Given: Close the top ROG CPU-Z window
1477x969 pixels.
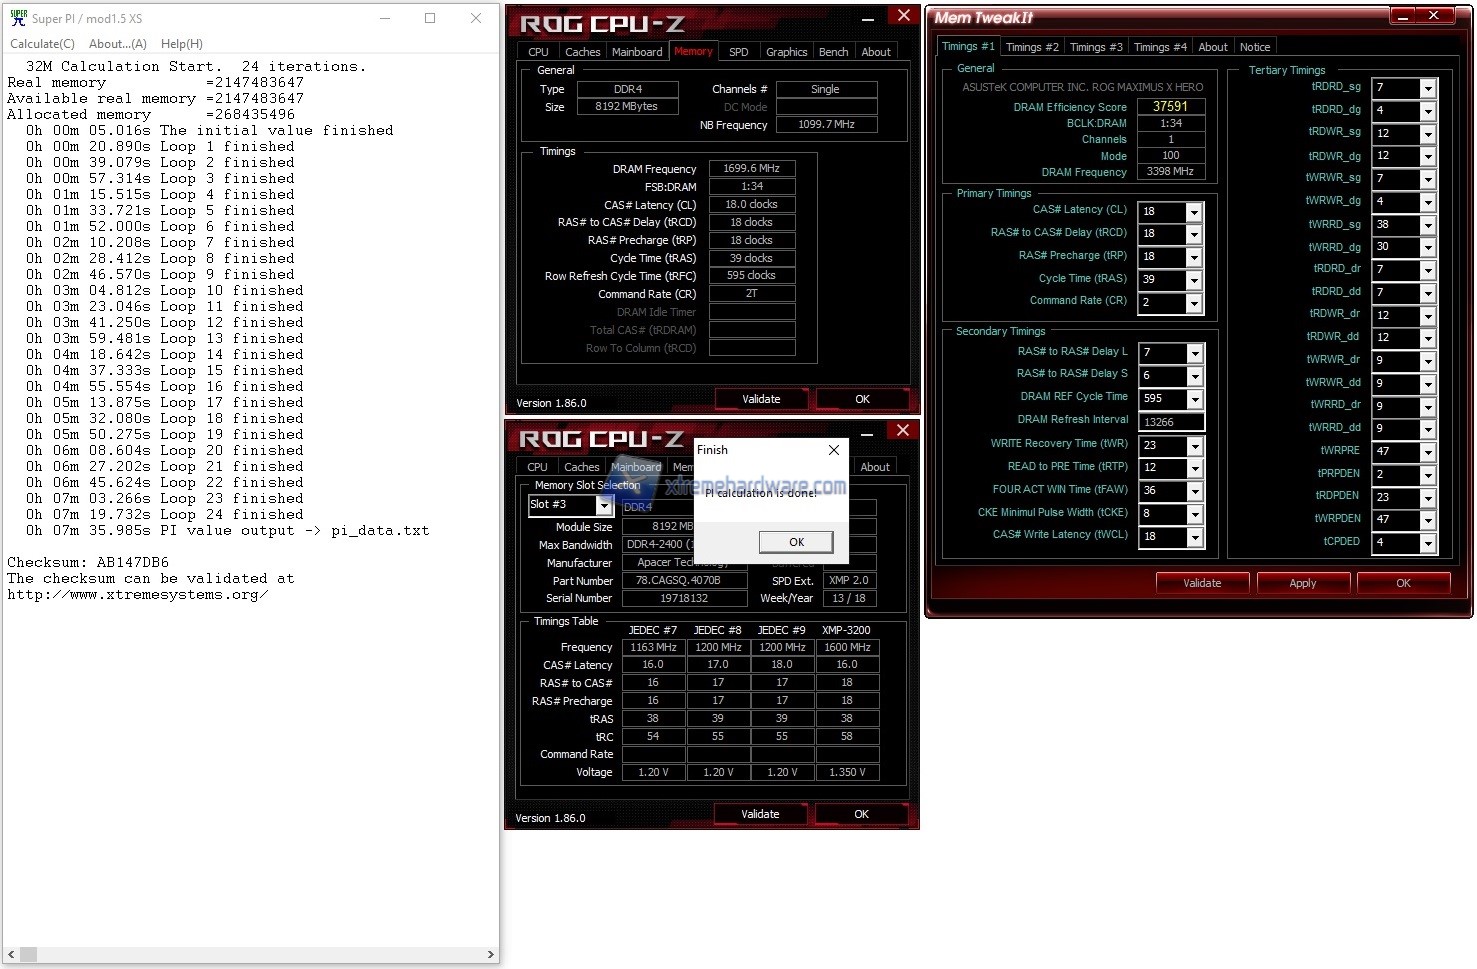Looking at the screenshot, I should tap(903, 16).
